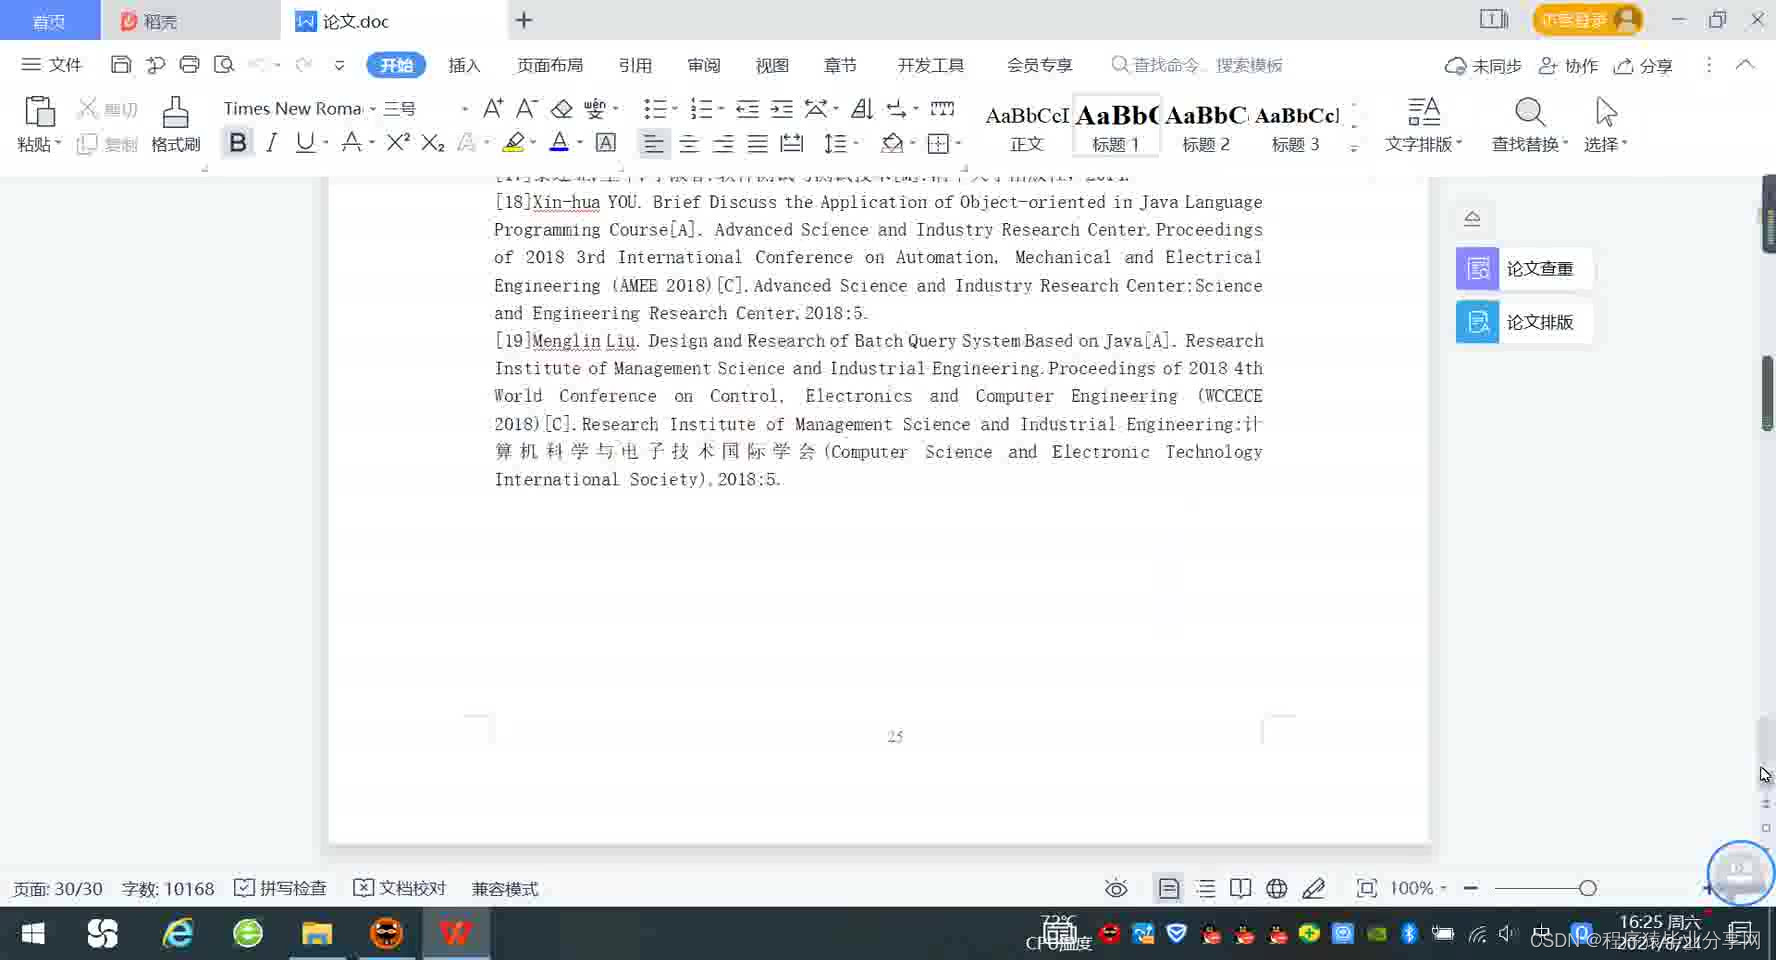
Task: Click the new tab plus button
Action: [524, 20]
